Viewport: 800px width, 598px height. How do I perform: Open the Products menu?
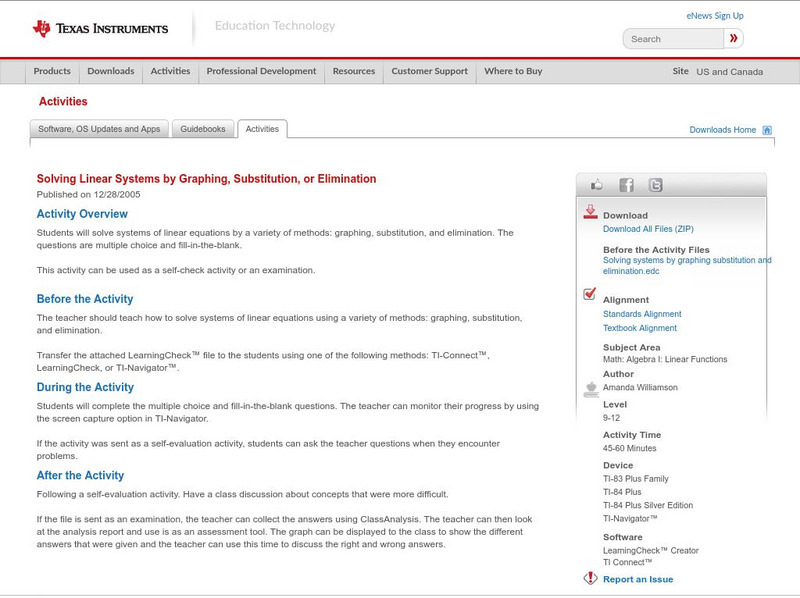click(52, 71)
